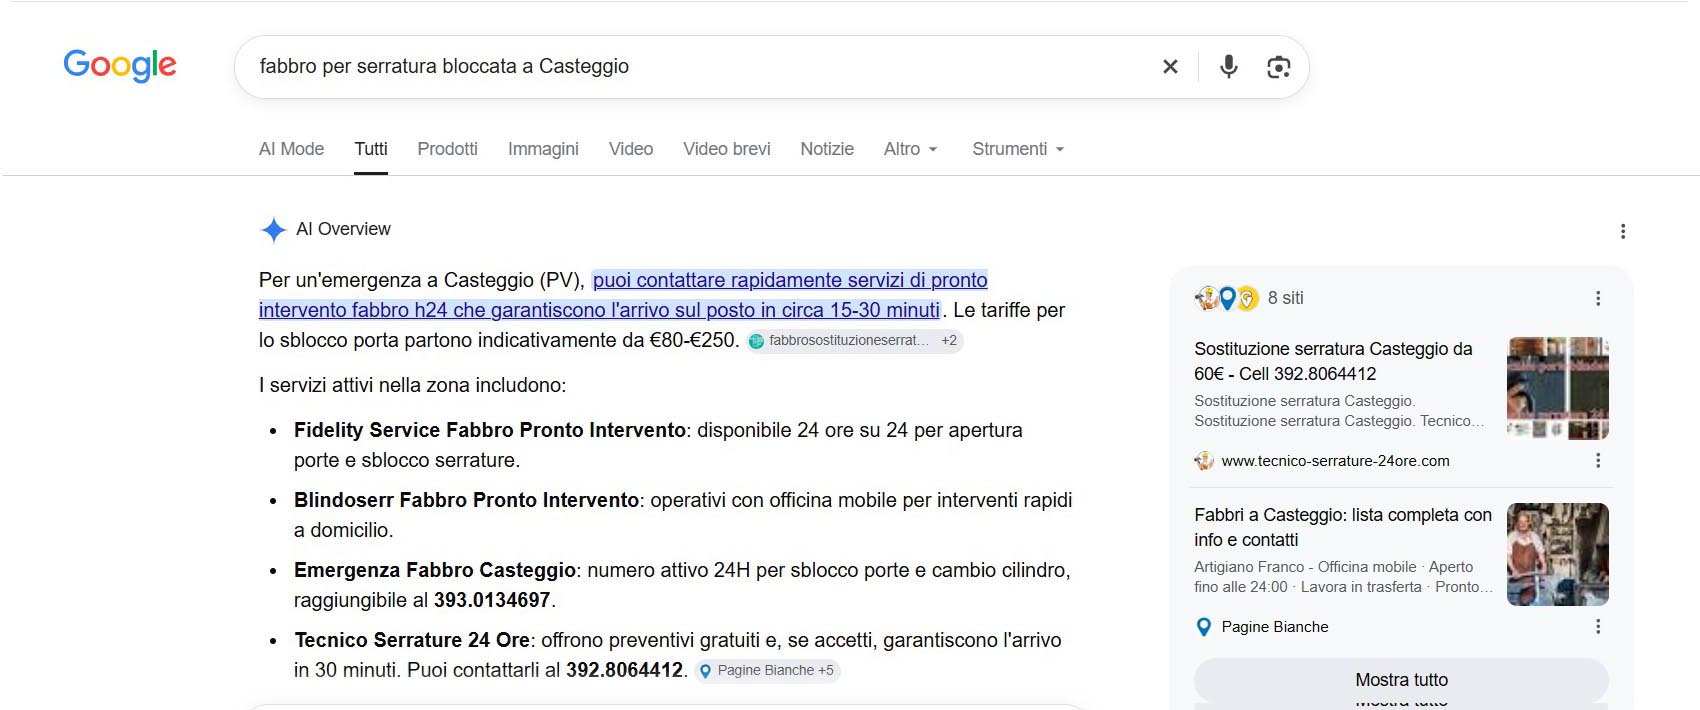The height and width of the screenshot is (710, 1700).
Task: Open the Fabbri a Casteggio blacksmith thumbnail
Action: (x=1558, y=555)
